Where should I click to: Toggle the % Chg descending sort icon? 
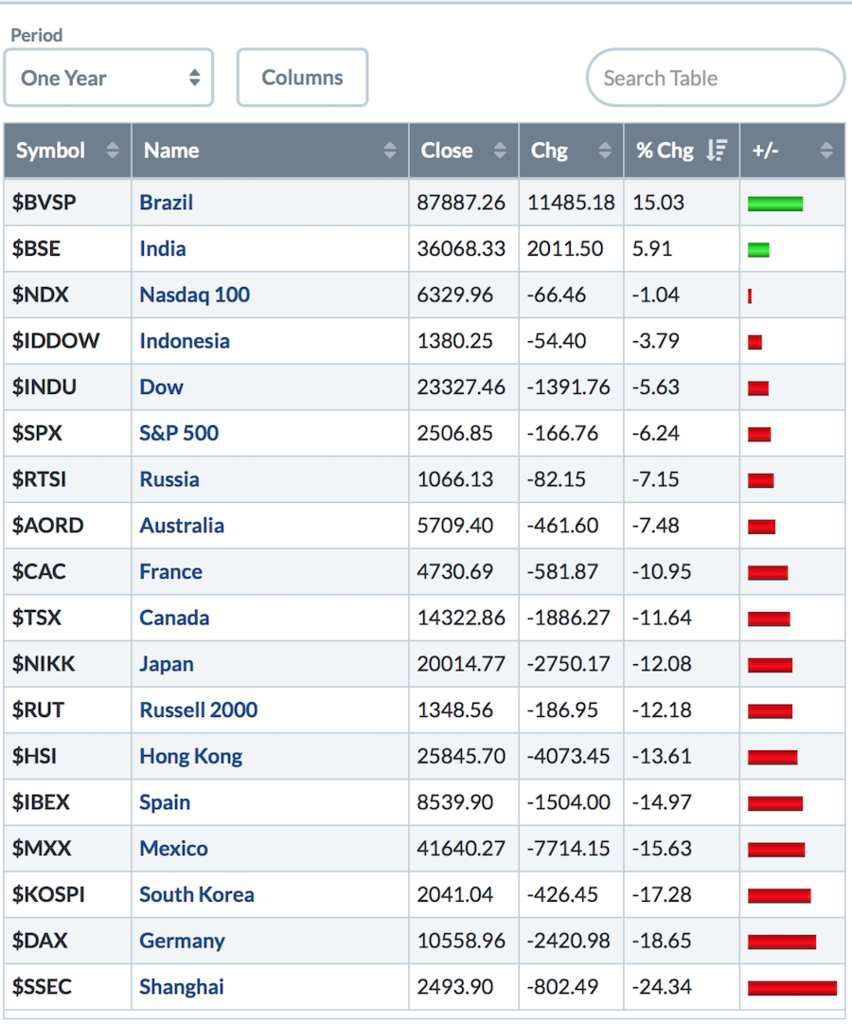coord(717,150)
